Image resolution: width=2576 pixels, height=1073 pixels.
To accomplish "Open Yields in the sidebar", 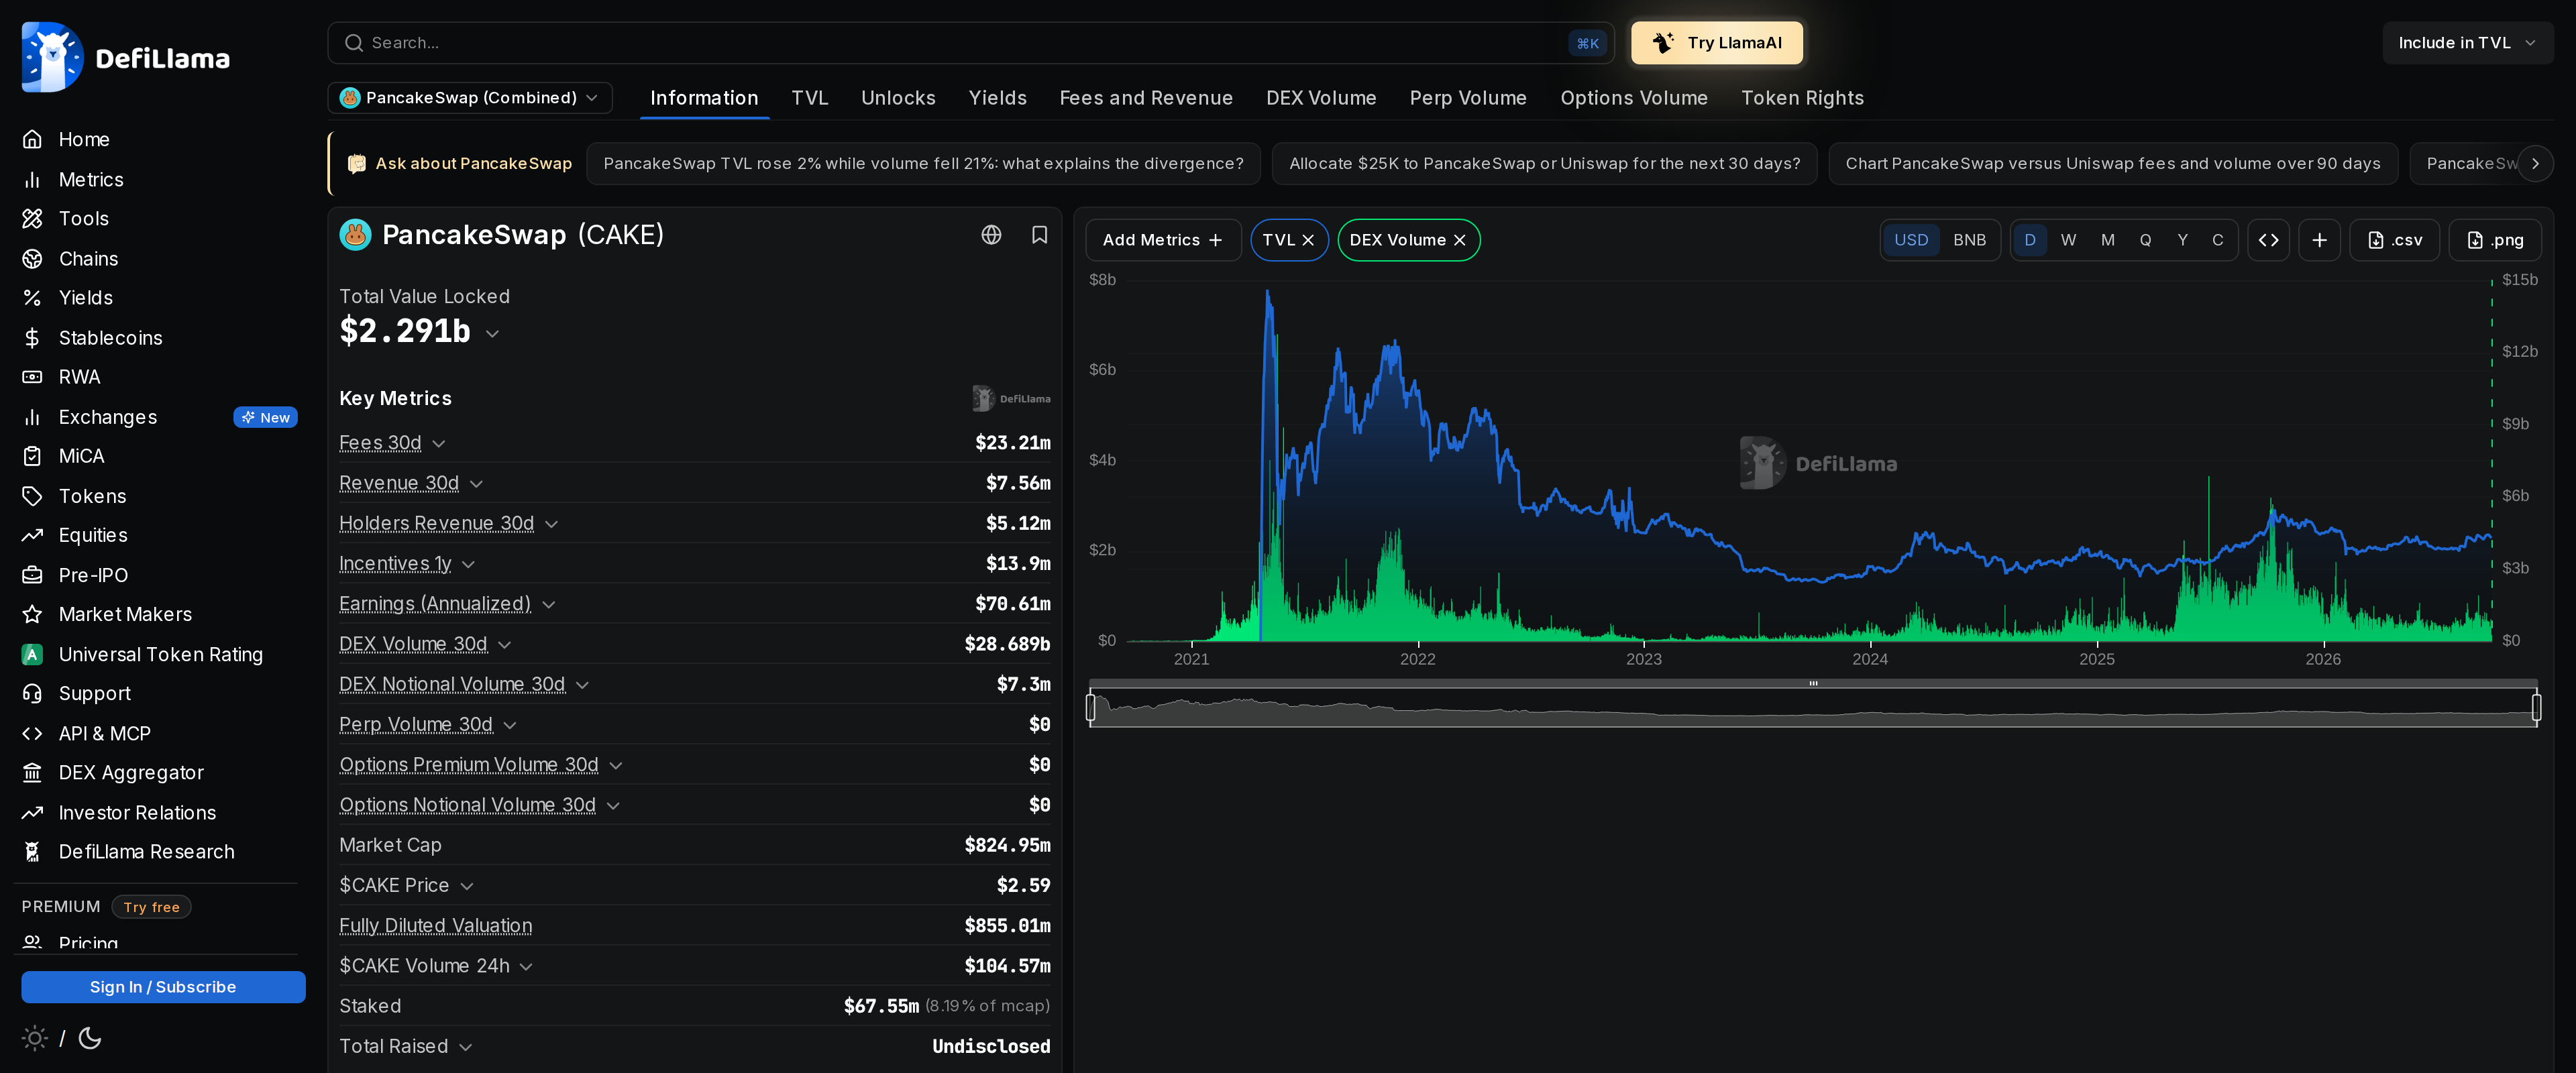I will (x=86, y=297).
